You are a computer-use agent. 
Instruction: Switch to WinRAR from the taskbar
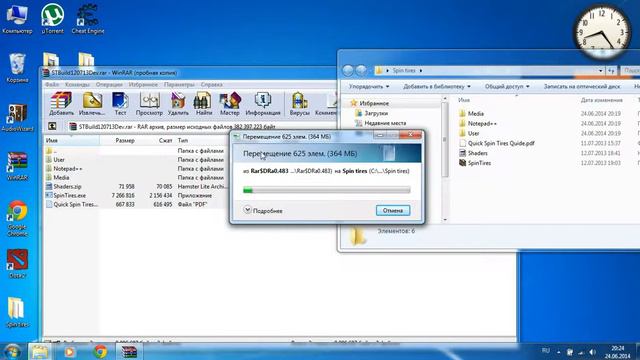coord(129,351)
